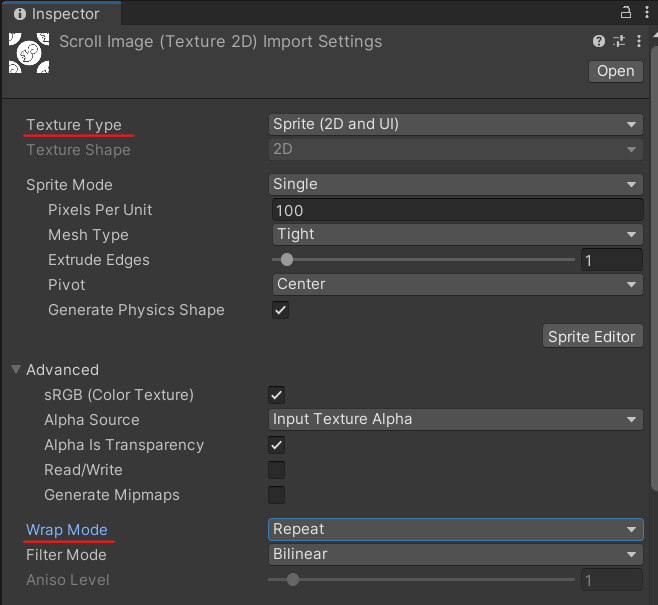The image size is (658, 605).
Task: Enable the Read/Write checkbox
Action: point(277,470)
